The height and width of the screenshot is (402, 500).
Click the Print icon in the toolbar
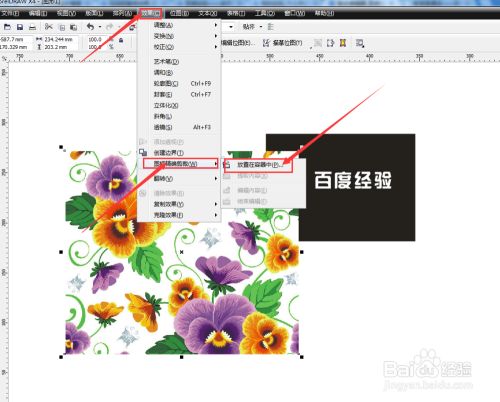[x=32, y=27]
